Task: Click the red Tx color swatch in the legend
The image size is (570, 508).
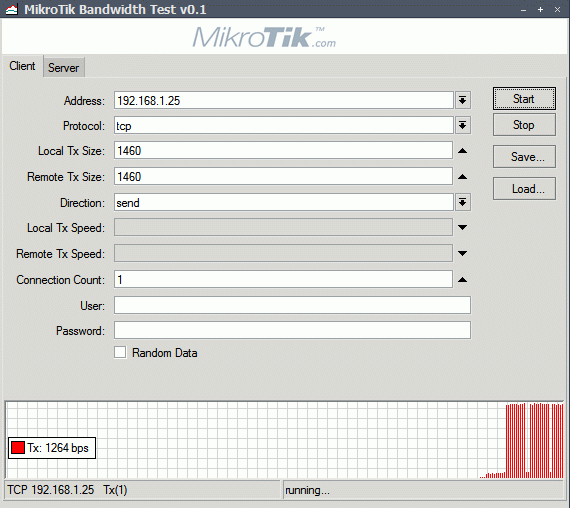Action: click(x=17, y=448)
